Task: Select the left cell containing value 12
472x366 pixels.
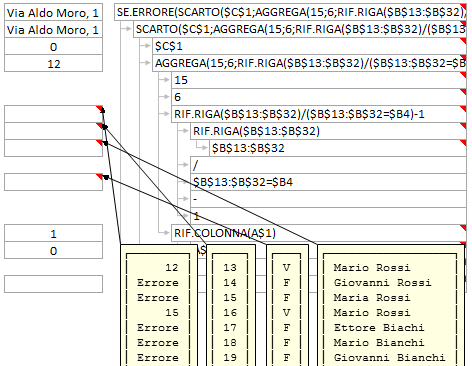Action: (53, 63)
